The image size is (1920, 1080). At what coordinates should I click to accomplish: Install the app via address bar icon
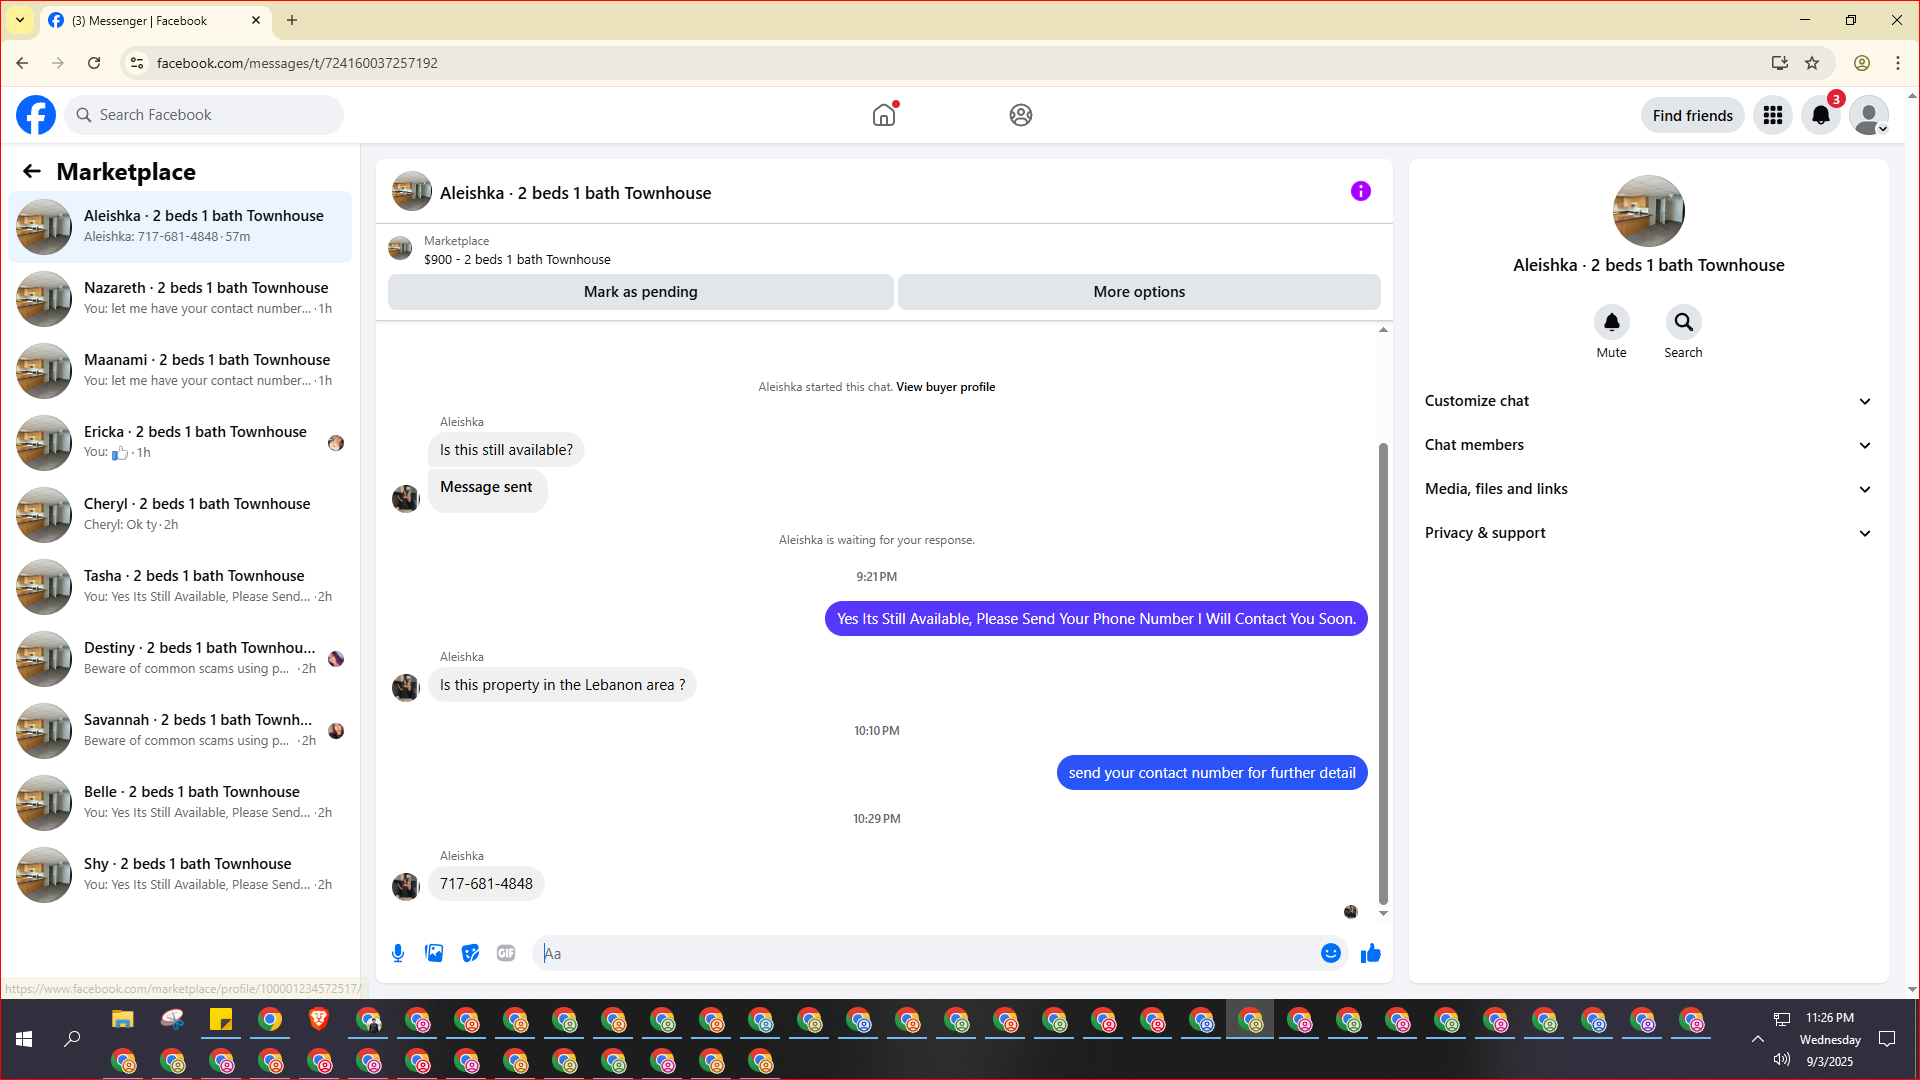1780,63
